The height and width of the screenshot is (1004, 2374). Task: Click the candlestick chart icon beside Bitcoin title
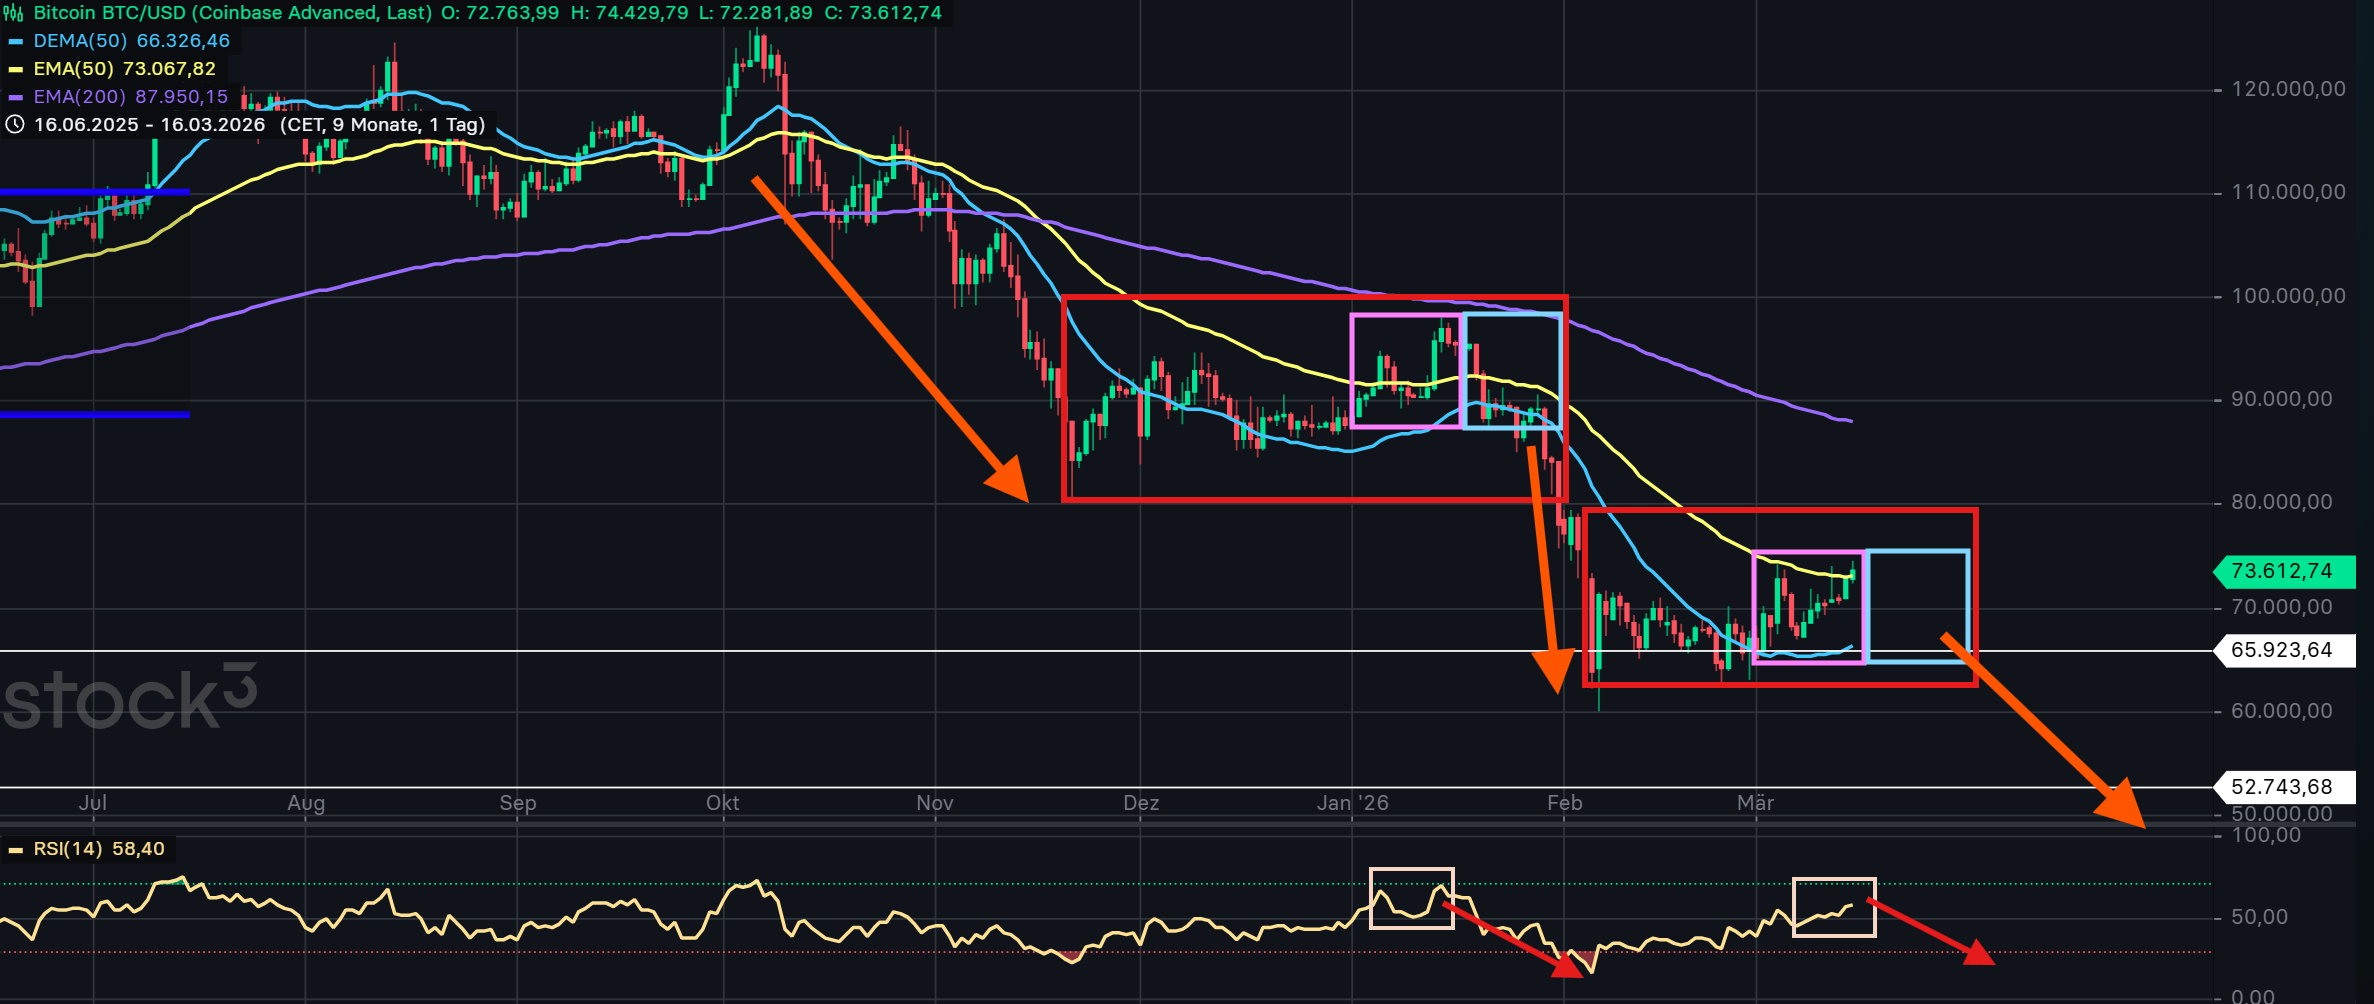point(14,13)
